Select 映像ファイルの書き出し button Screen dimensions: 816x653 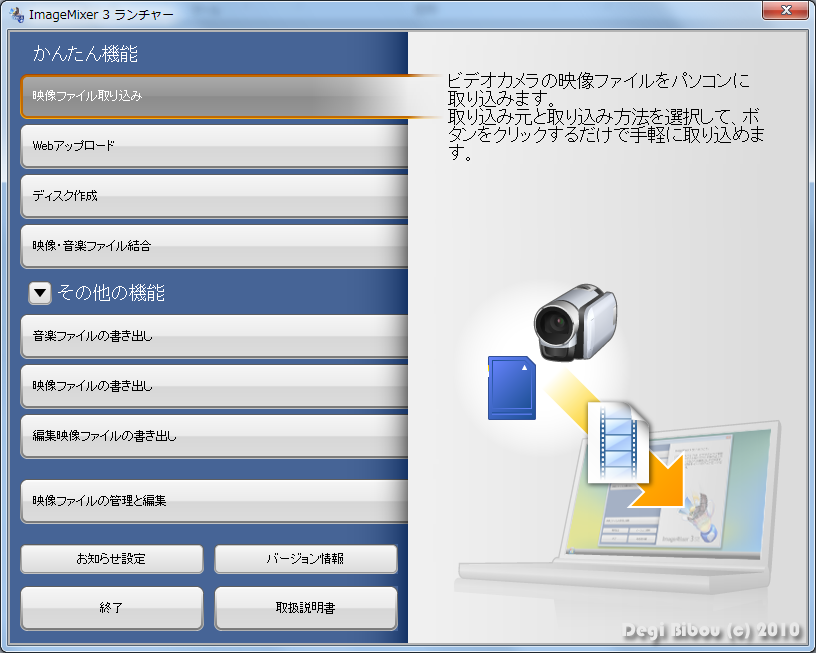[x=214, y=386]
